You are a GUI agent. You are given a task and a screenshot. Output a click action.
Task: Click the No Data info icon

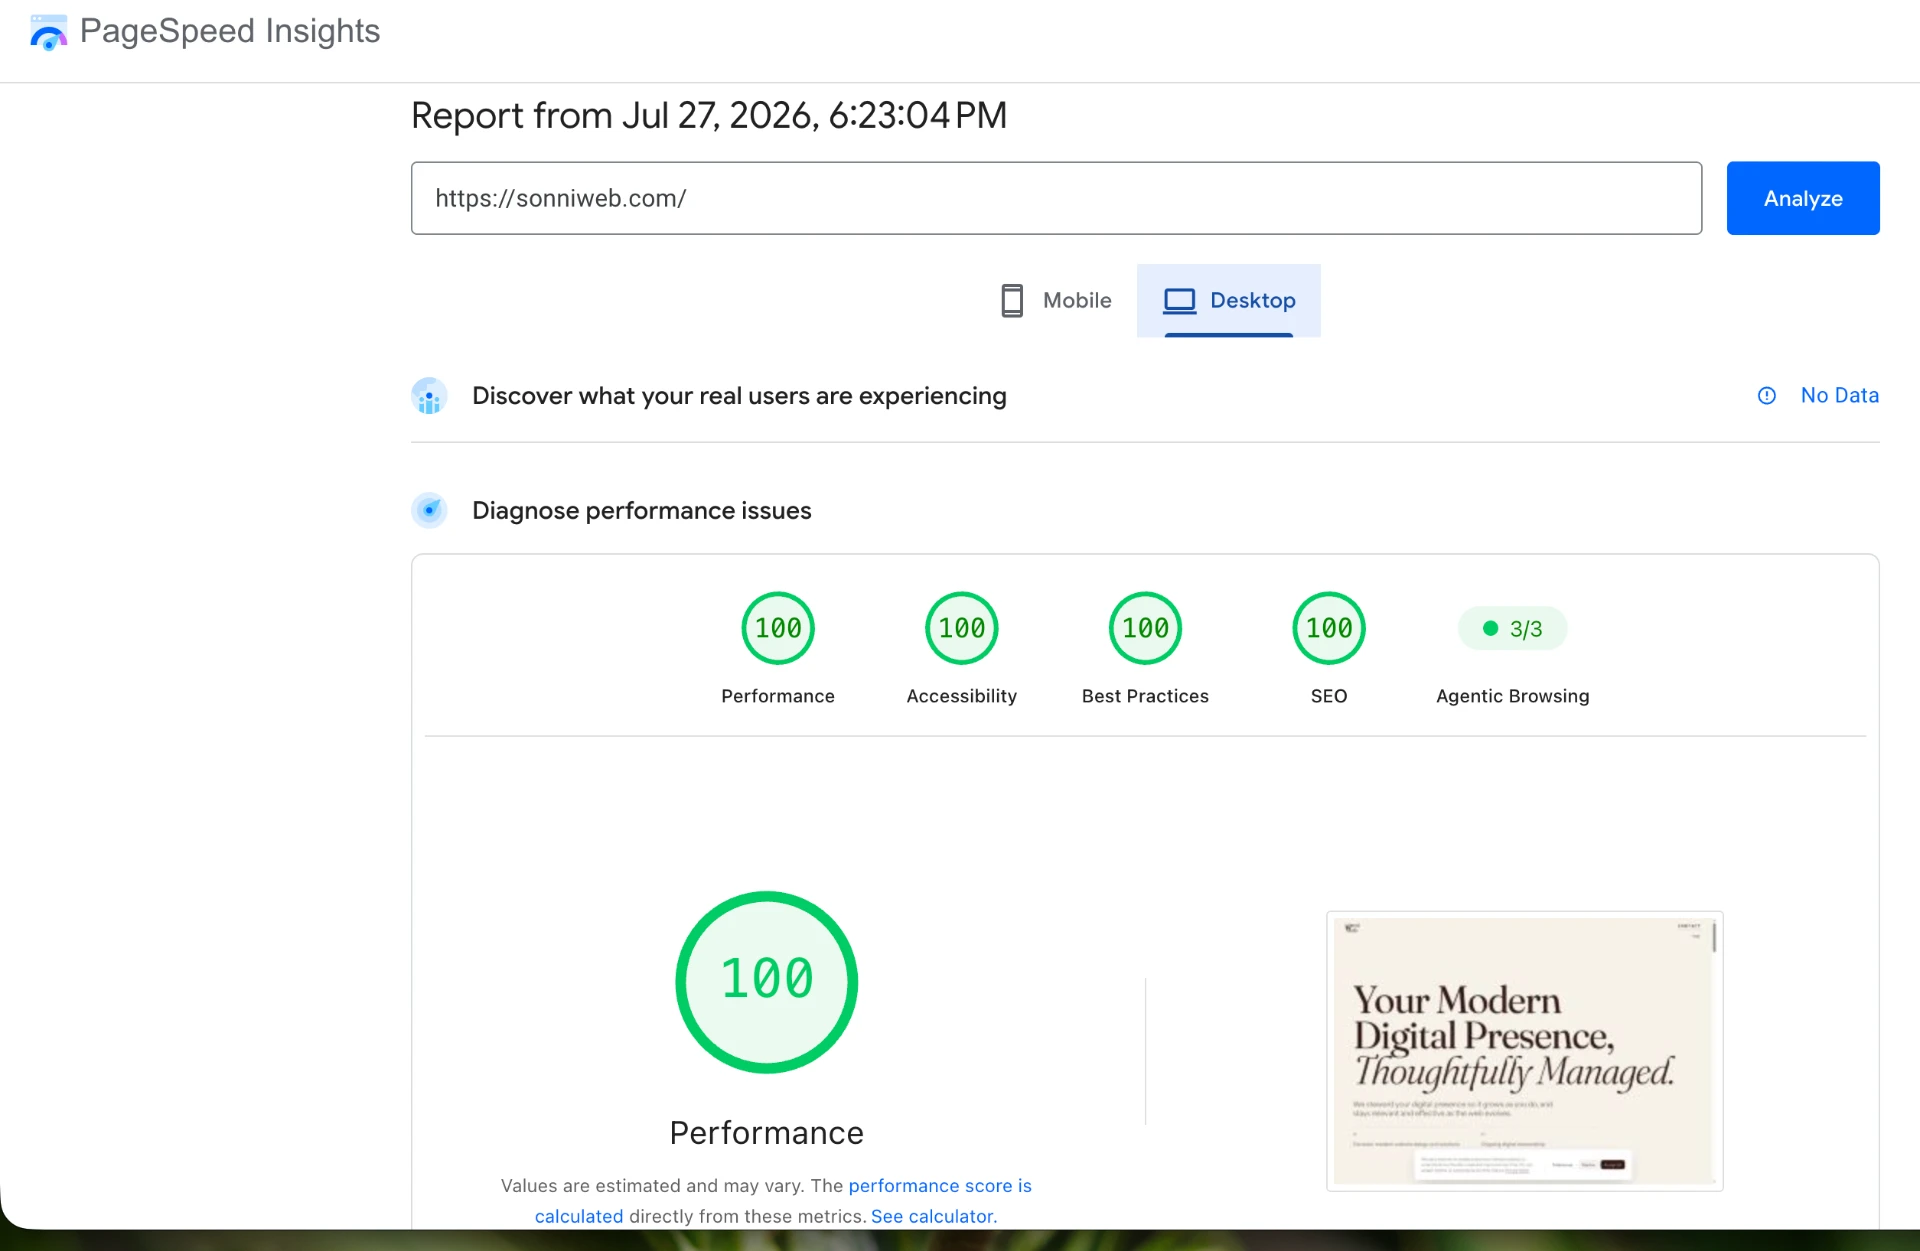[x=1767, y=396]
